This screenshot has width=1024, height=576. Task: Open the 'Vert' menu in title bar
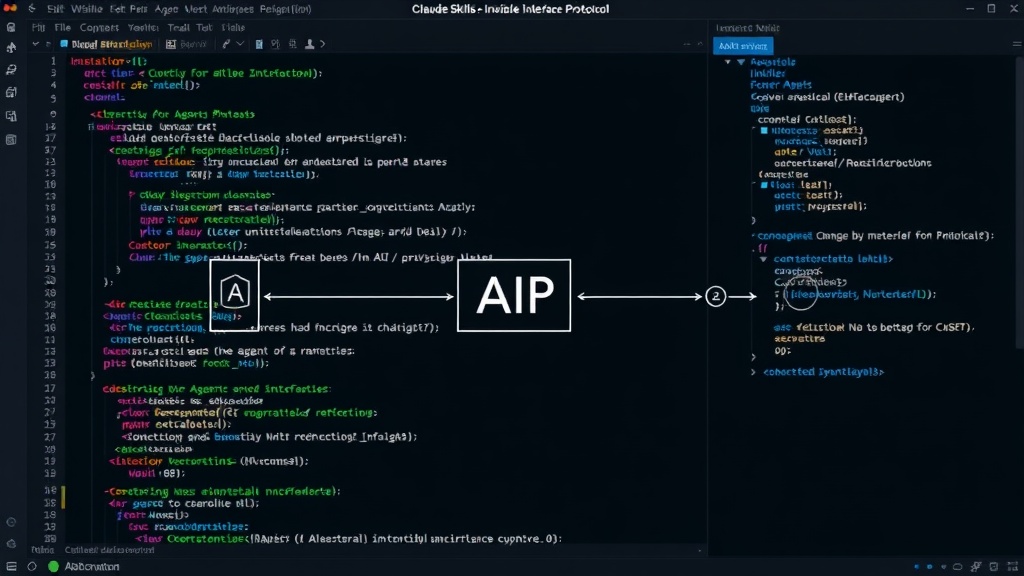point(195,9)
